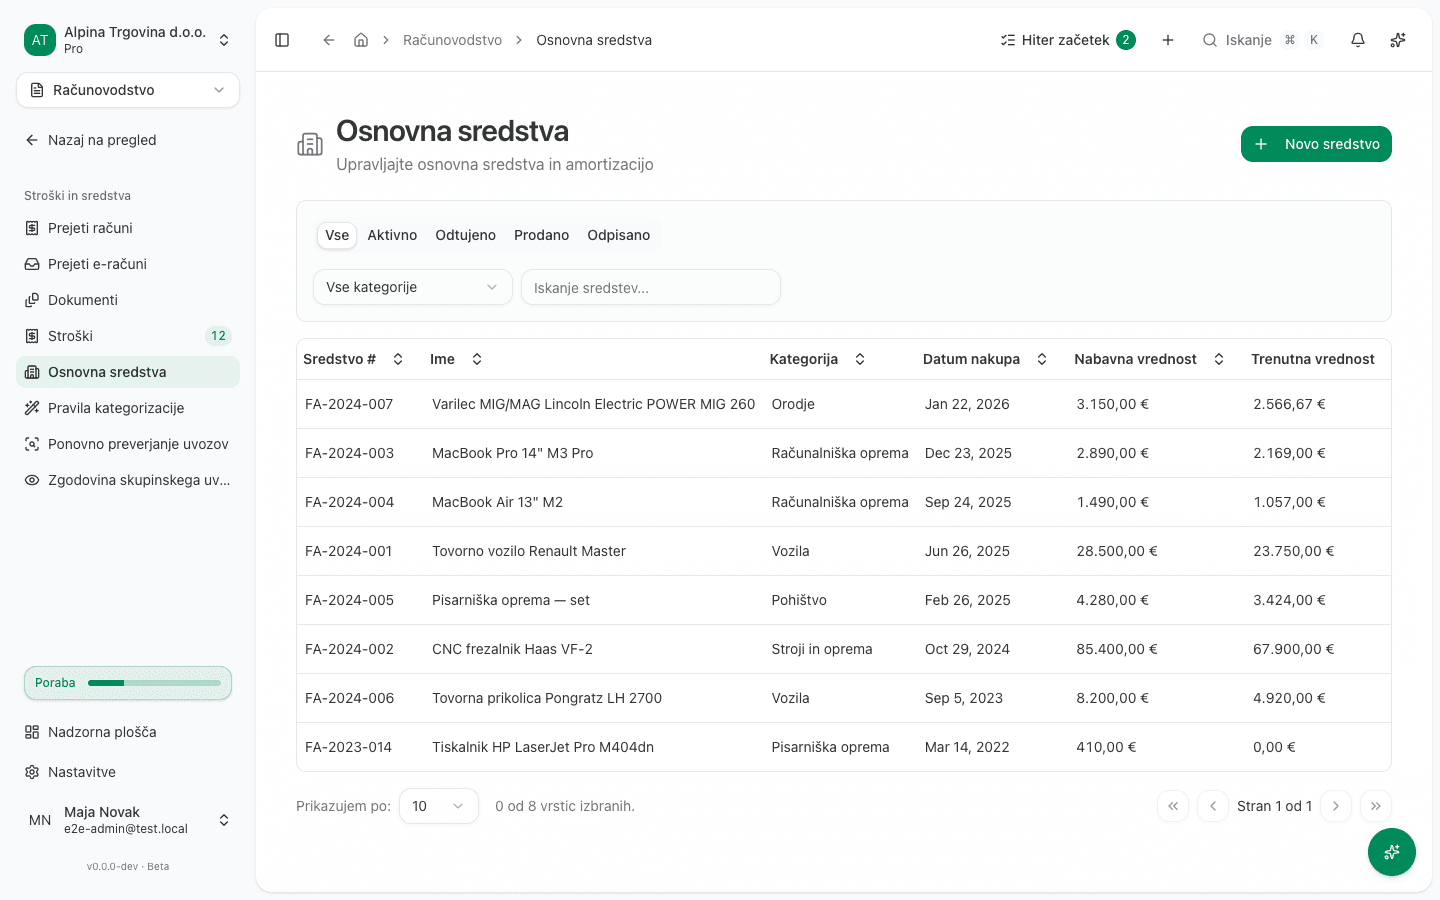Open the floating green assistant button
Screen dimensions: 1440x900
[x=1392, y=852]
